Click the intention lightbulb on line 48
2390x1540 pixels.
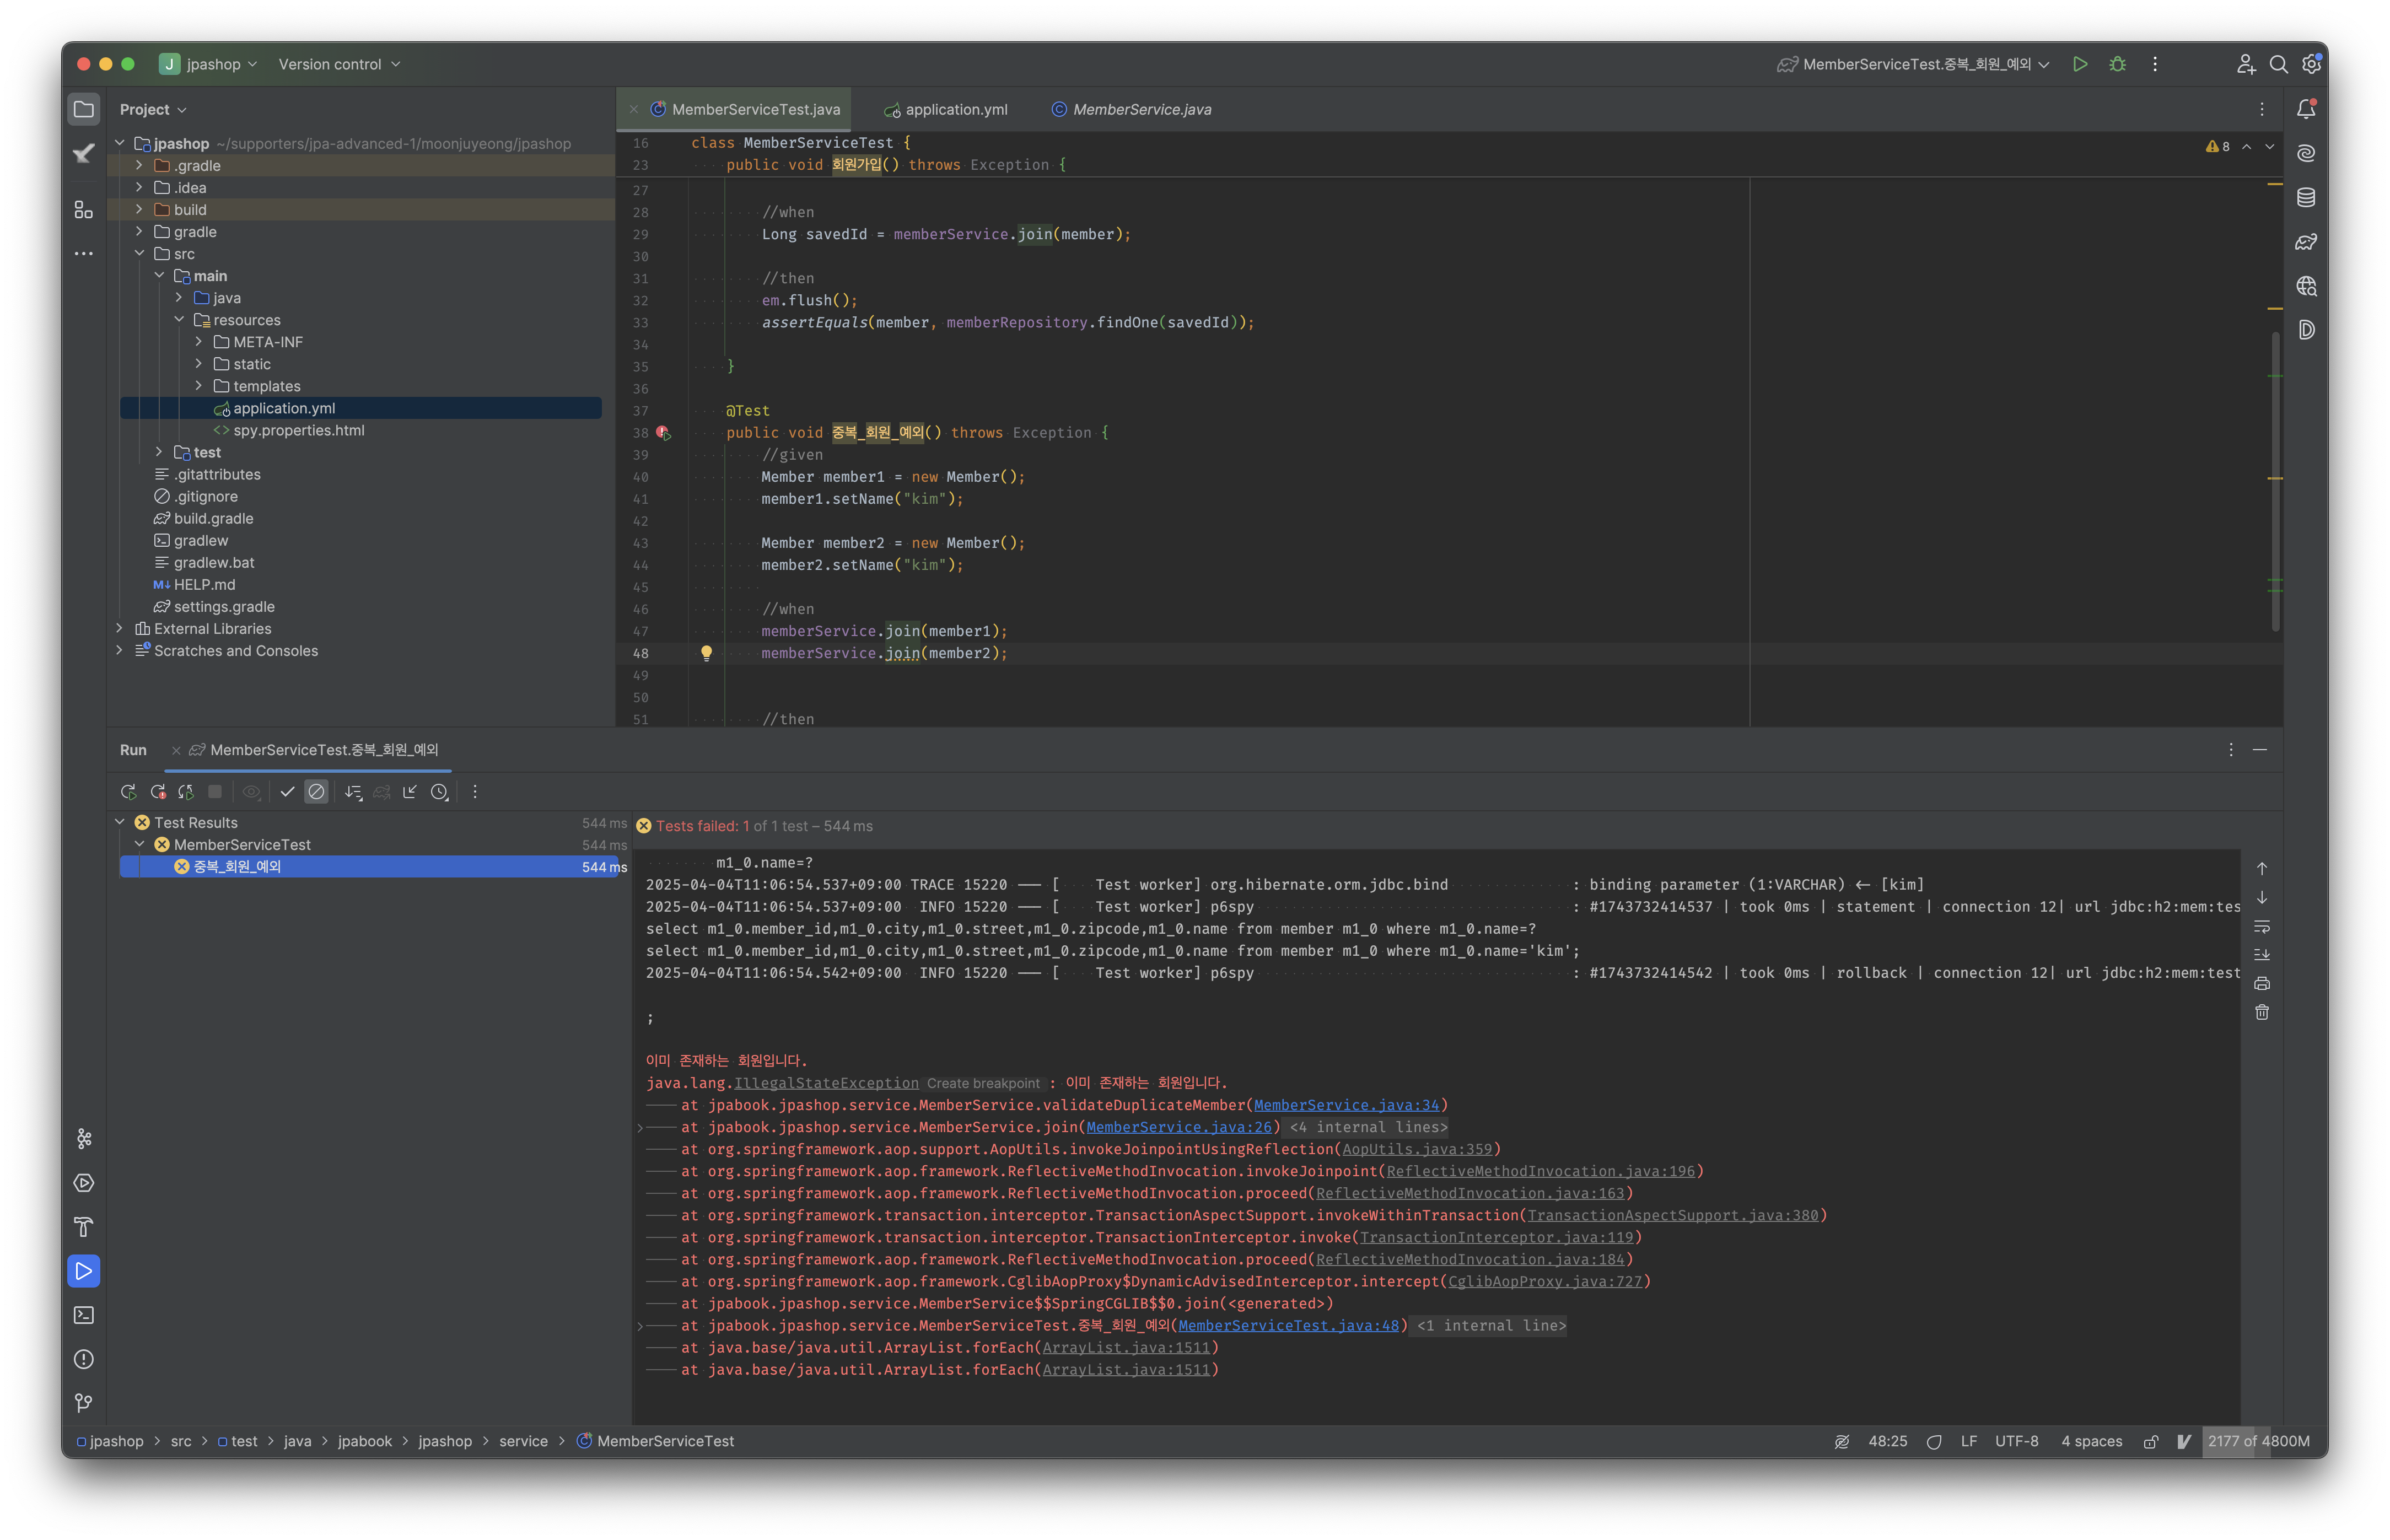click(706, 653)
